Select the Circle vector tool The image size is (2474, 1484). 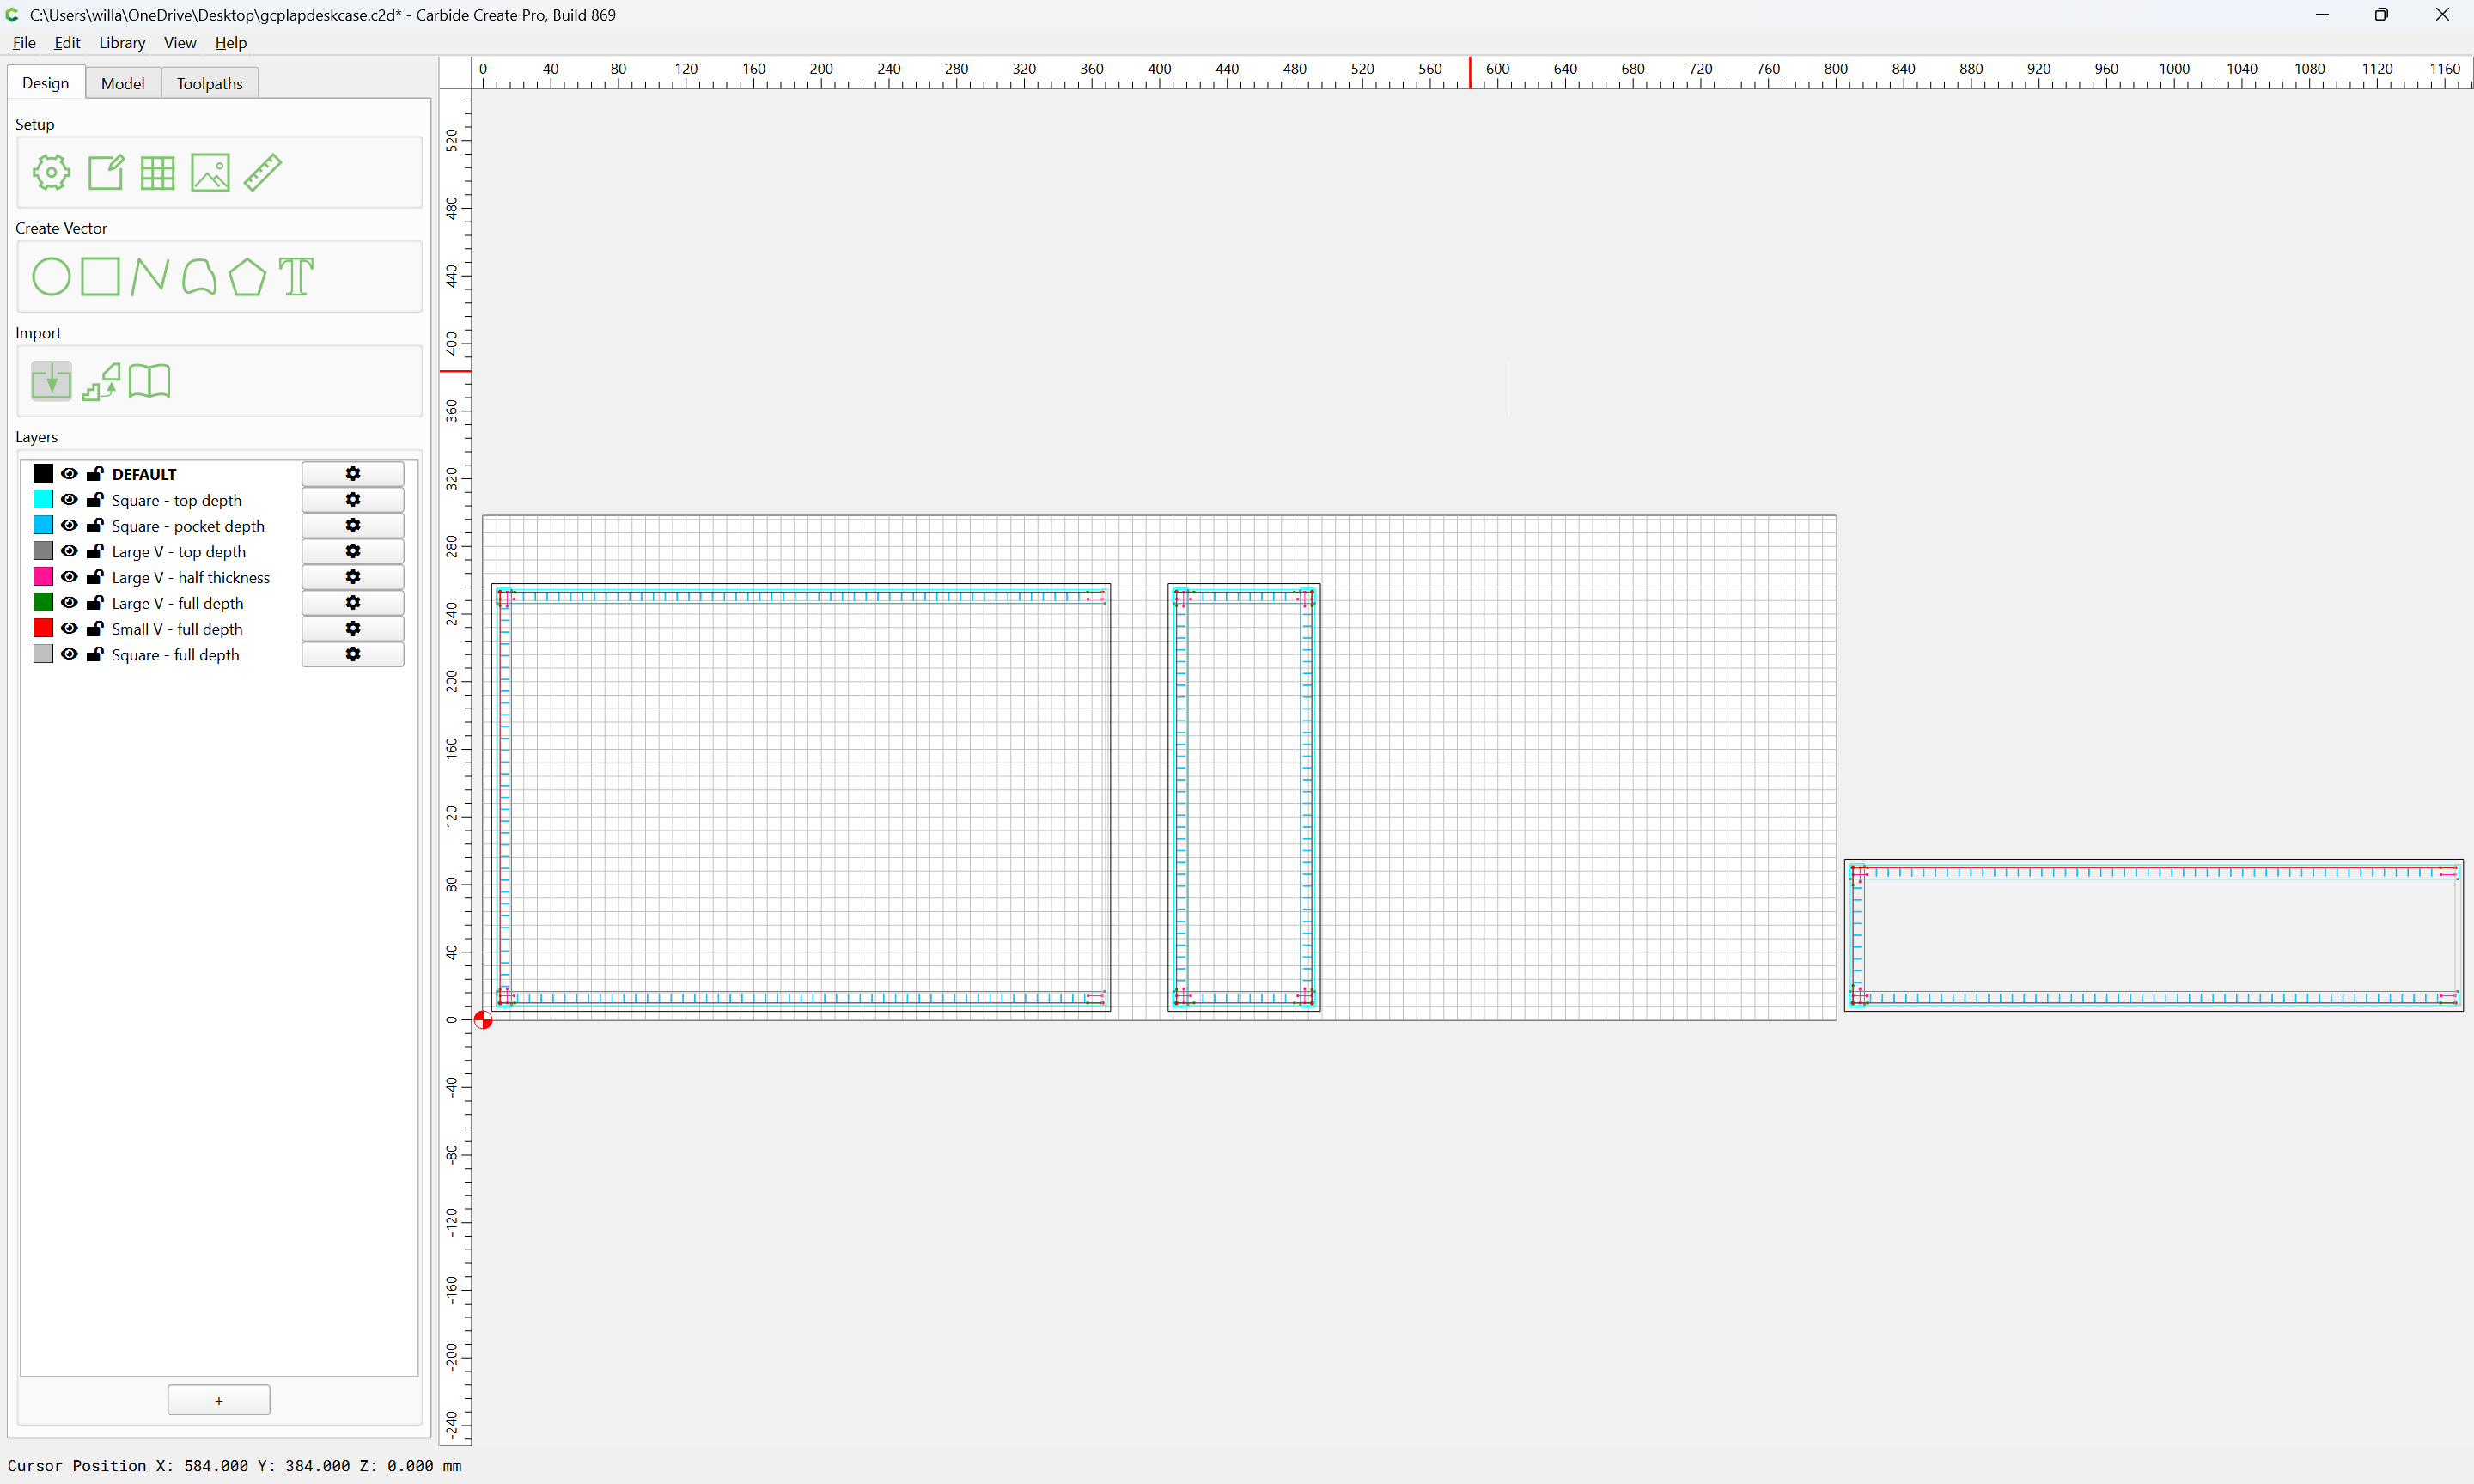(51, 276)
